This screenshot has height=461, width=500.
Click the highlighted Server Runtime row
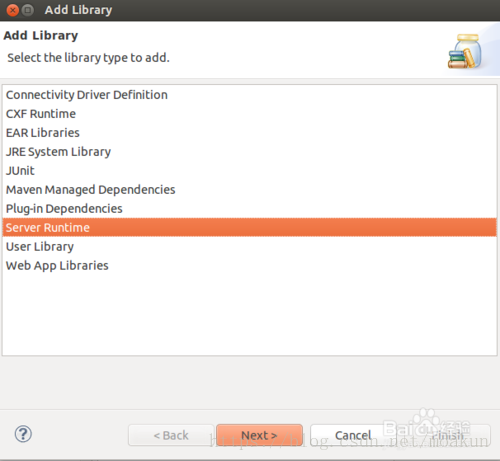(250, 227)
